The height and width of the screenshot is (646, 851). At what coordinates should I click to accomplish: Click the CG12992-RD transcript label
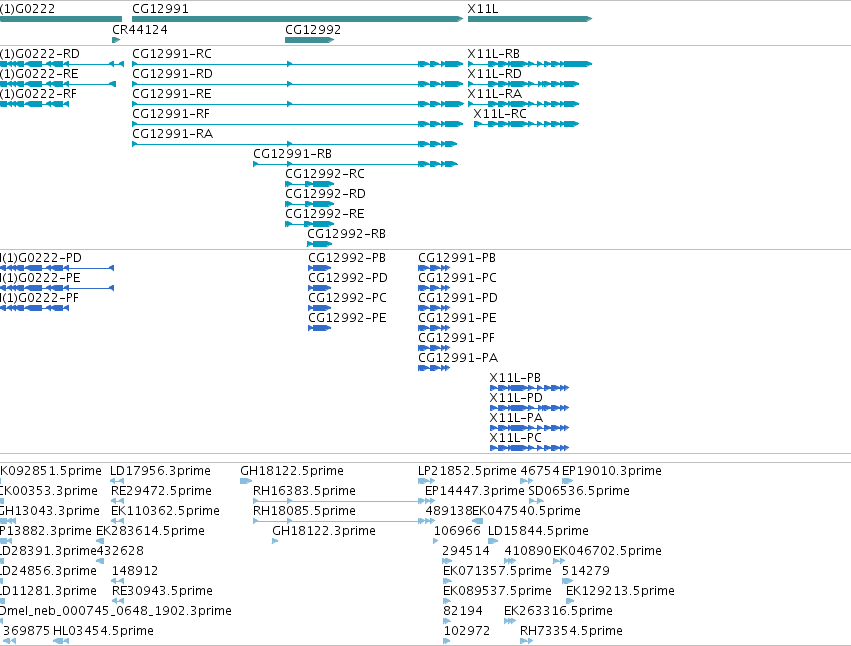click(326, 194)
